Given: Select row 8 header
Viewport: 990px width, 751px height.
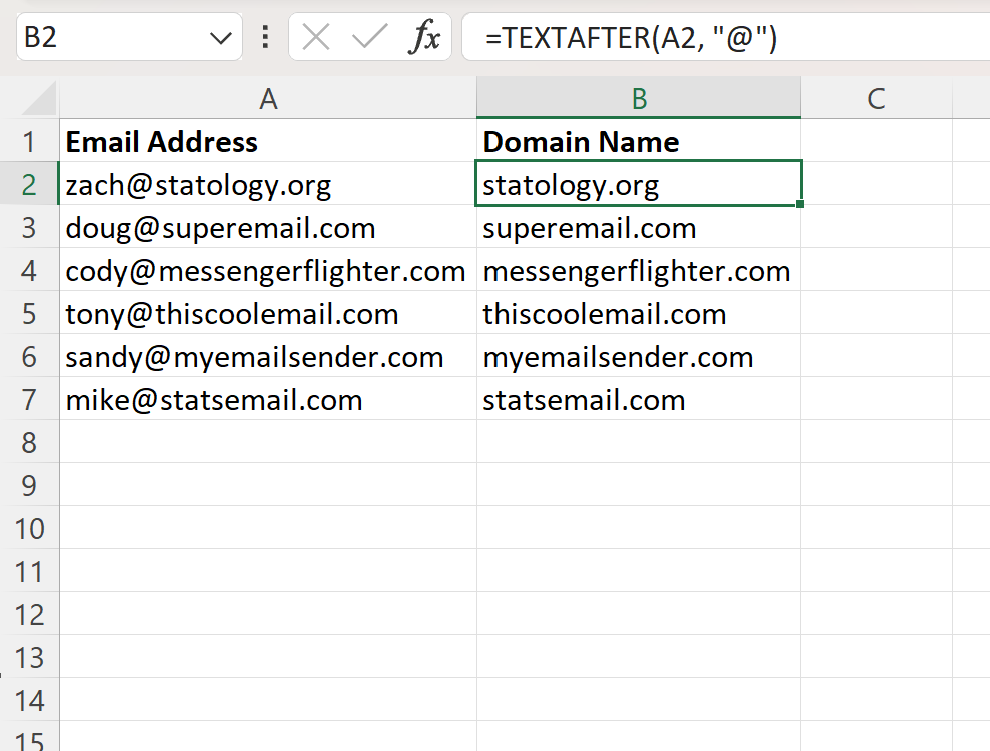Looking at the screenshot, I should tap(29, 442).
